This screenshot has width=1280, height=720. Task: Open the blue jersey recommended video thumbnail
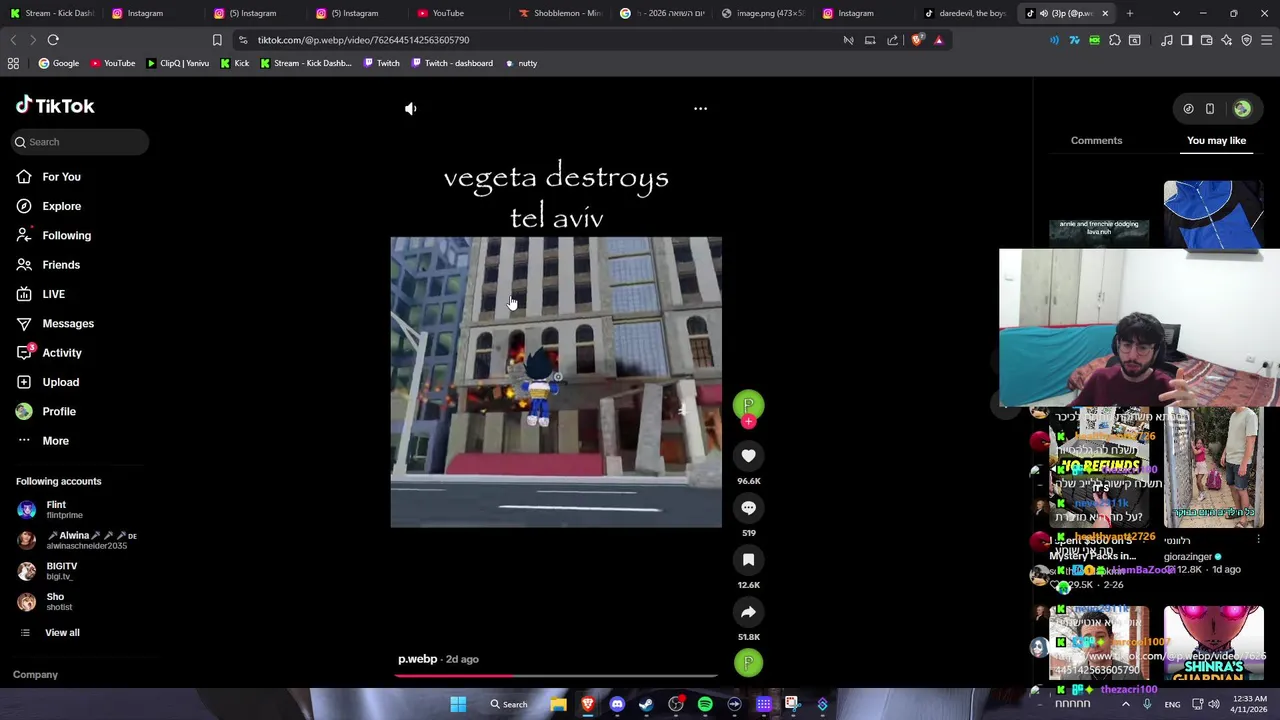click(1213, 215)
